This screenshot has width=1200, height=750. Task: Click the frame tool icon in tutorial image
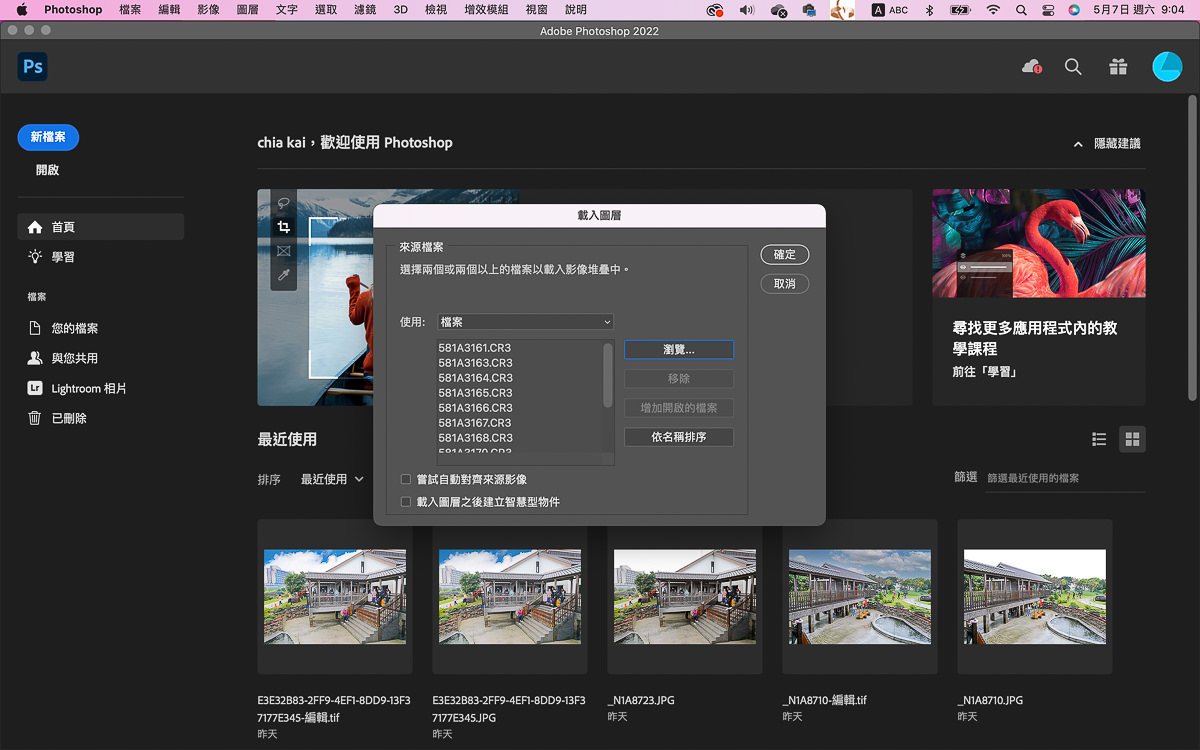(x=283, y=251)
